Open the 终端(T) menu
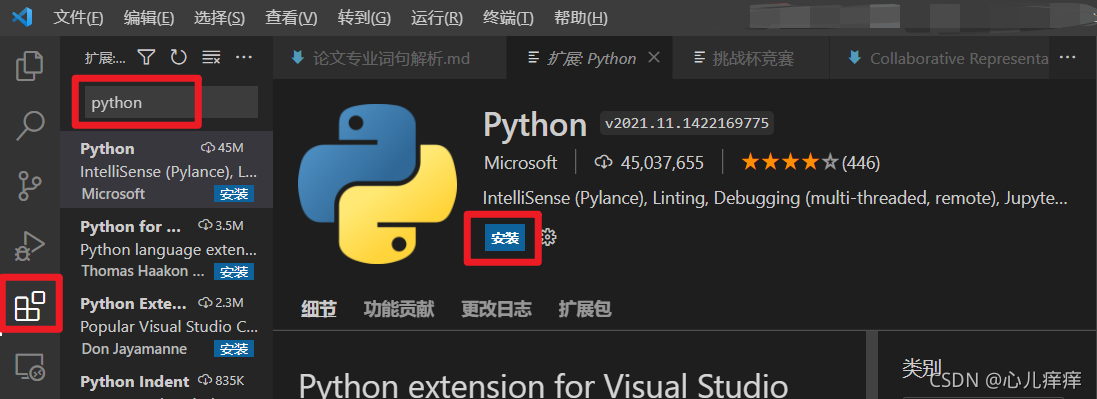Screen dimensions: 1097x399 point(508,18)
